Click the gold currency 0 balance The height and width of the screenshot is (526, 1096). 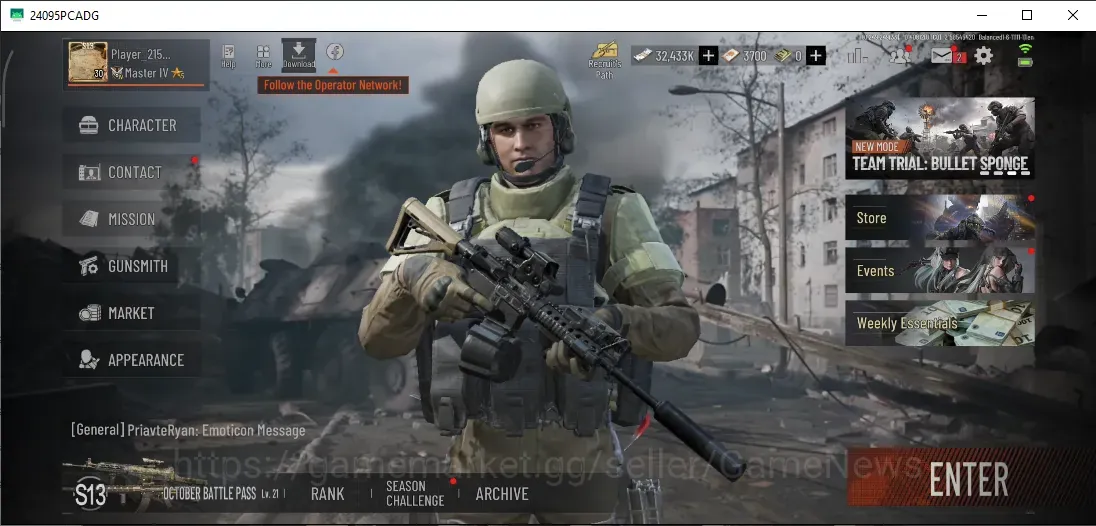[789, 56]
